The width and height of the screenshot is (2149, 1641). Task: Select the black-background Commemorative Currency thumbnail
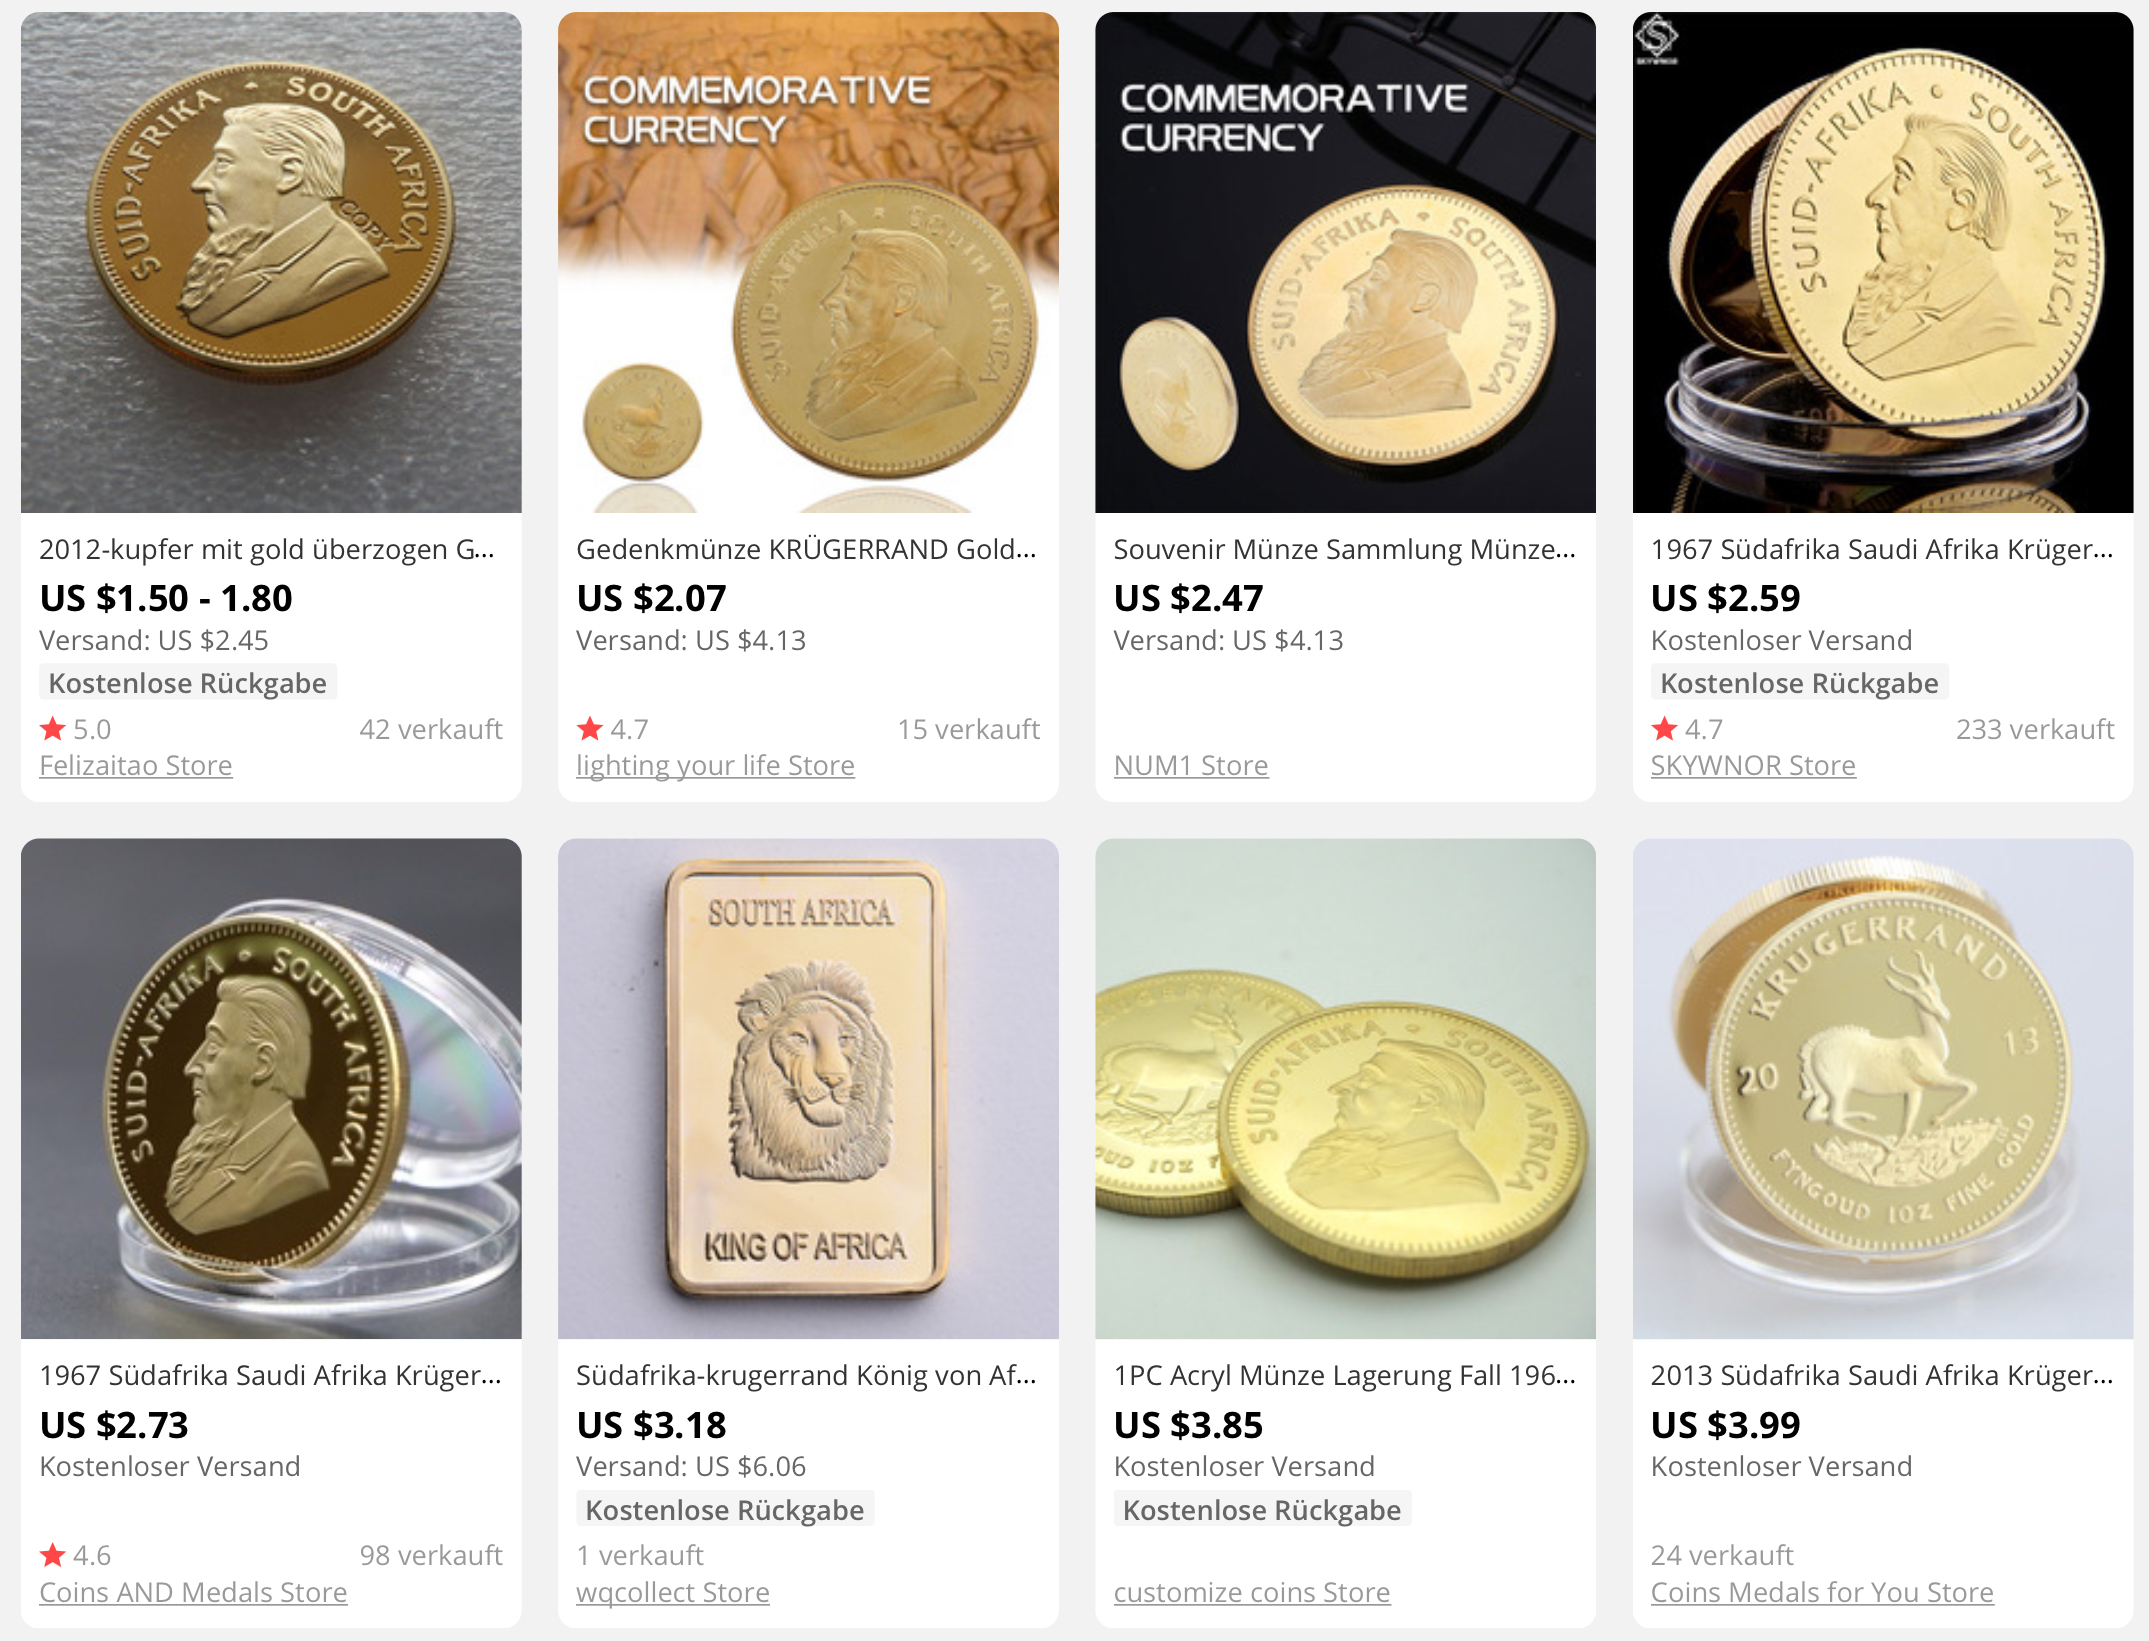coord(1345,262)
